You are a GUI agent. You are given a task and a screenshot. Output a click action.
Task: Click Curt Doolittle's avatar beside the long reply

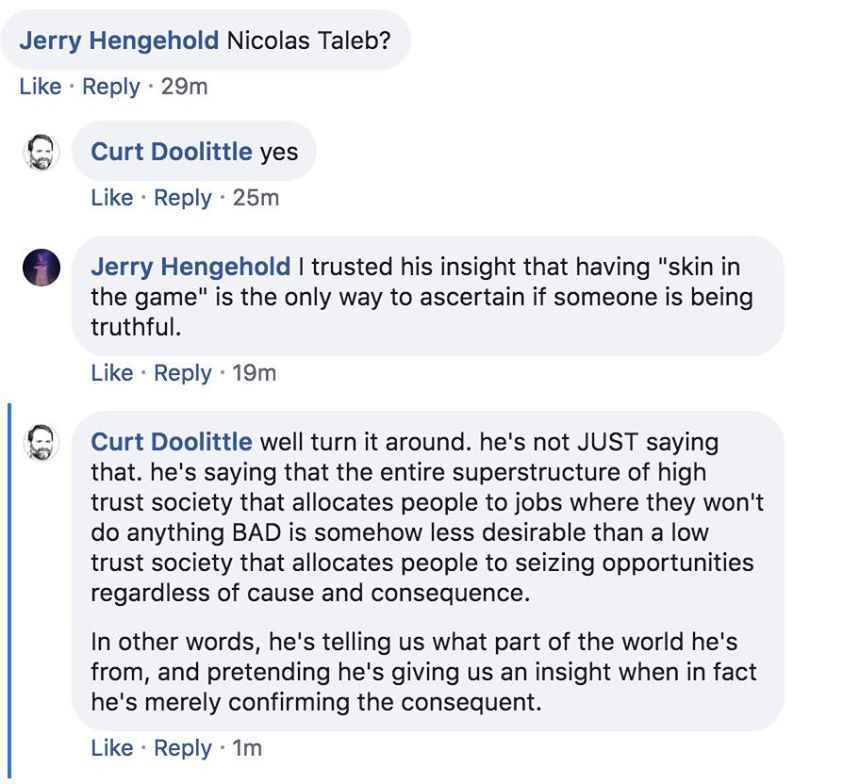(41, 442)
